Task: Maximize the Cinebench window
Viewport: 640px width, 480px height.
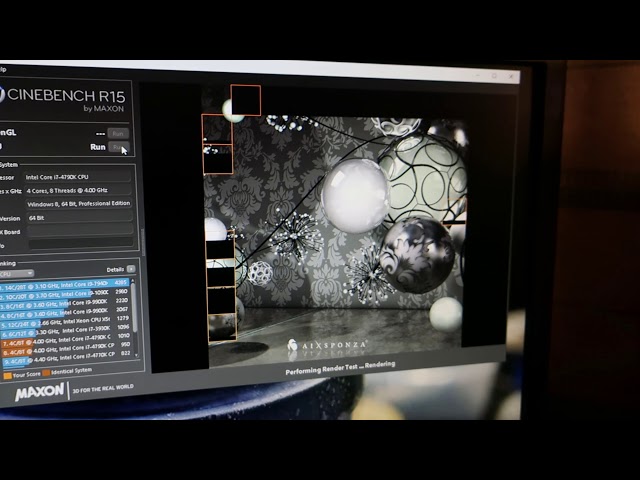Action: (495, 76)
